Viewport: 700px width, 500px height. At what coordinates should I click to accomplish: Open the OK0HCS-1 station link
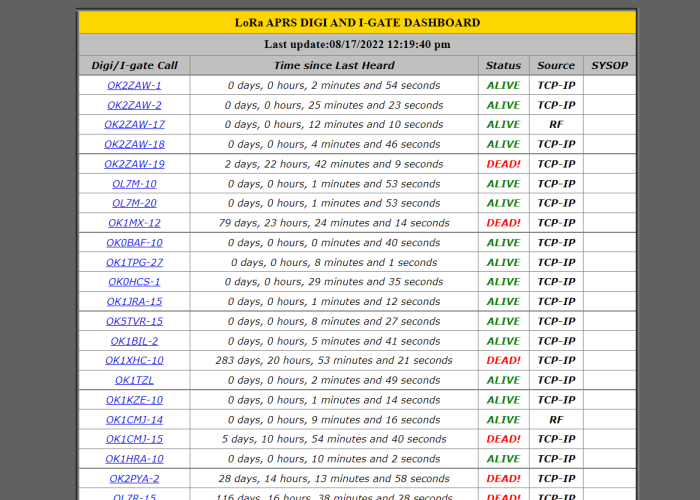click(134, 282)
